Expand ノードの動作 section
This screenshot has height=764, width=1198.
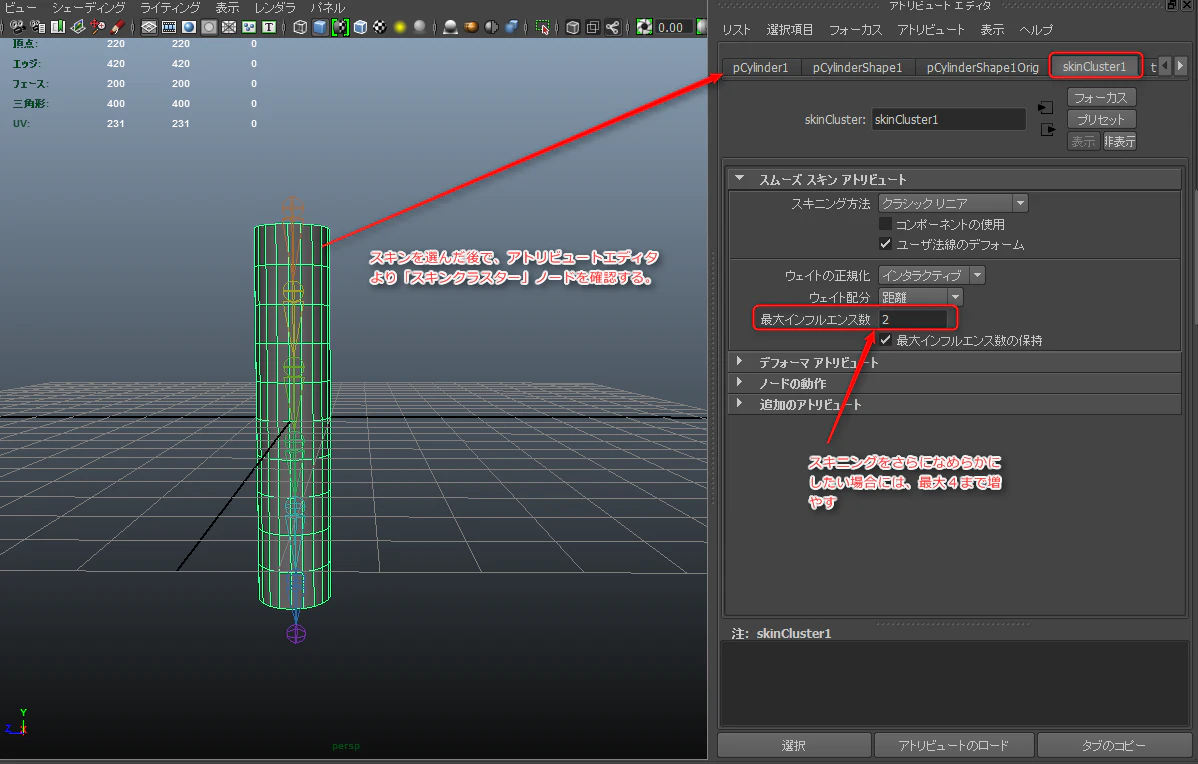pos(740,382)
